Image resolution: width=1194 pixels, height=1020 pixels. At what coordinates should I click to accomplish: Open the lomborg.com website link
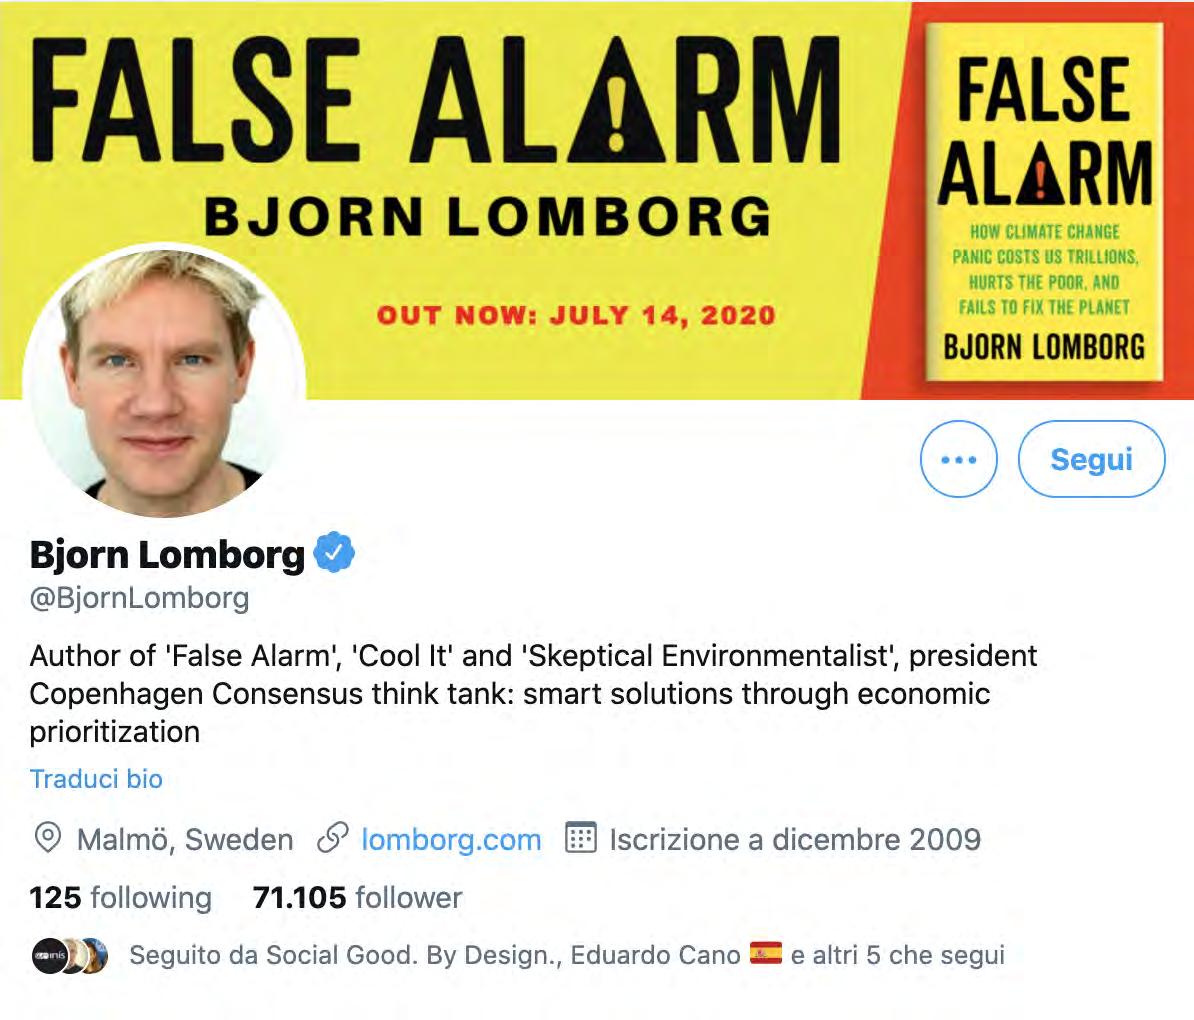[x=451, y=839]
